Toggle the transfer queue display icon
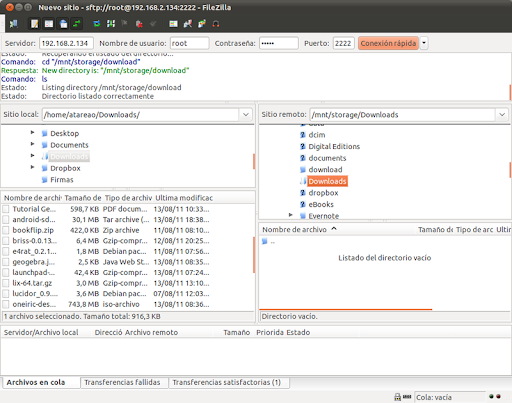 pos(77,24)
